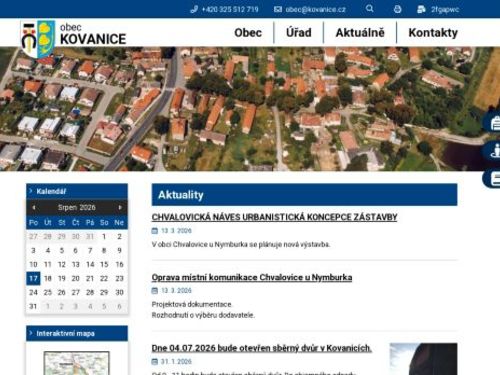
Task: Select day 31 at the bottom row of the calendar
Action: point(33,306)
